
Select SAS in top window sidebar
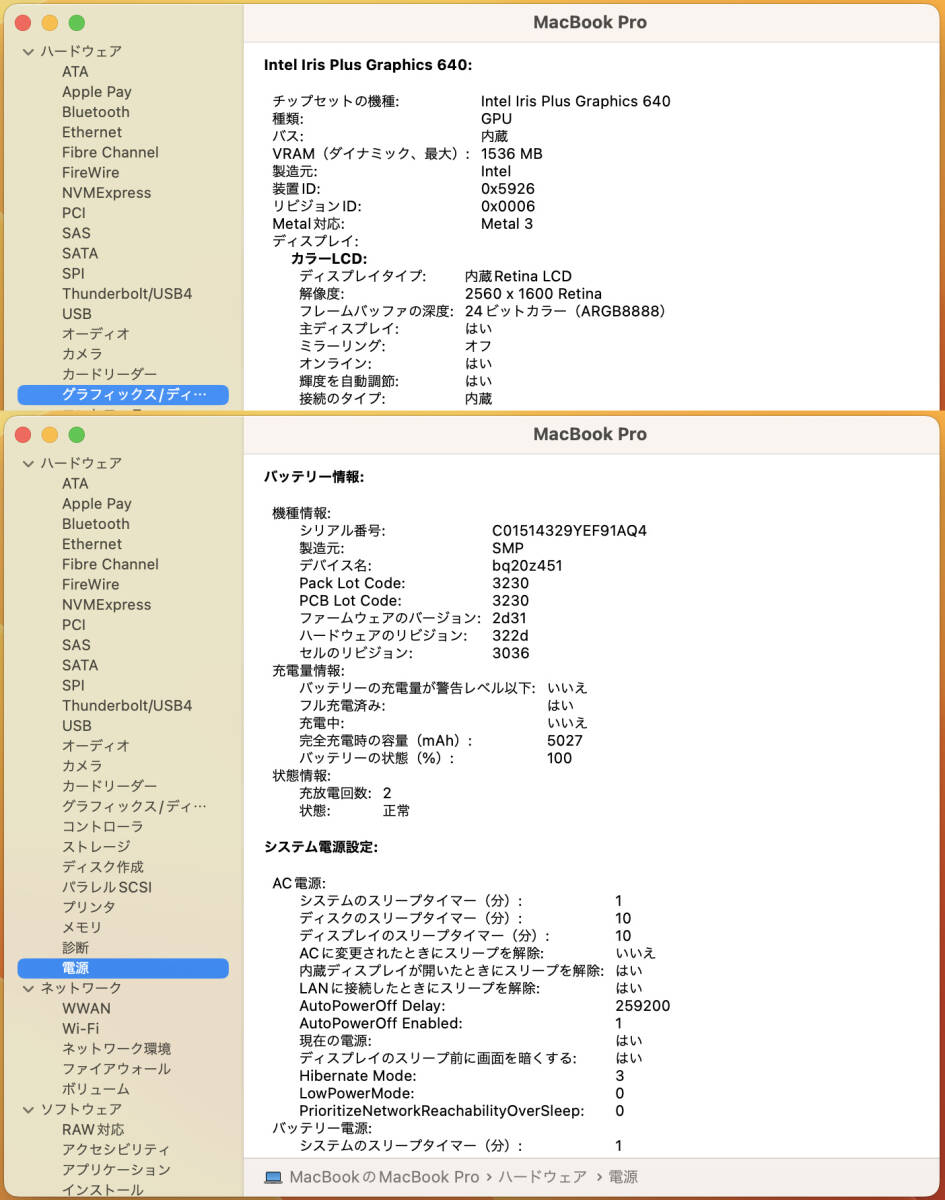point(76,233)
